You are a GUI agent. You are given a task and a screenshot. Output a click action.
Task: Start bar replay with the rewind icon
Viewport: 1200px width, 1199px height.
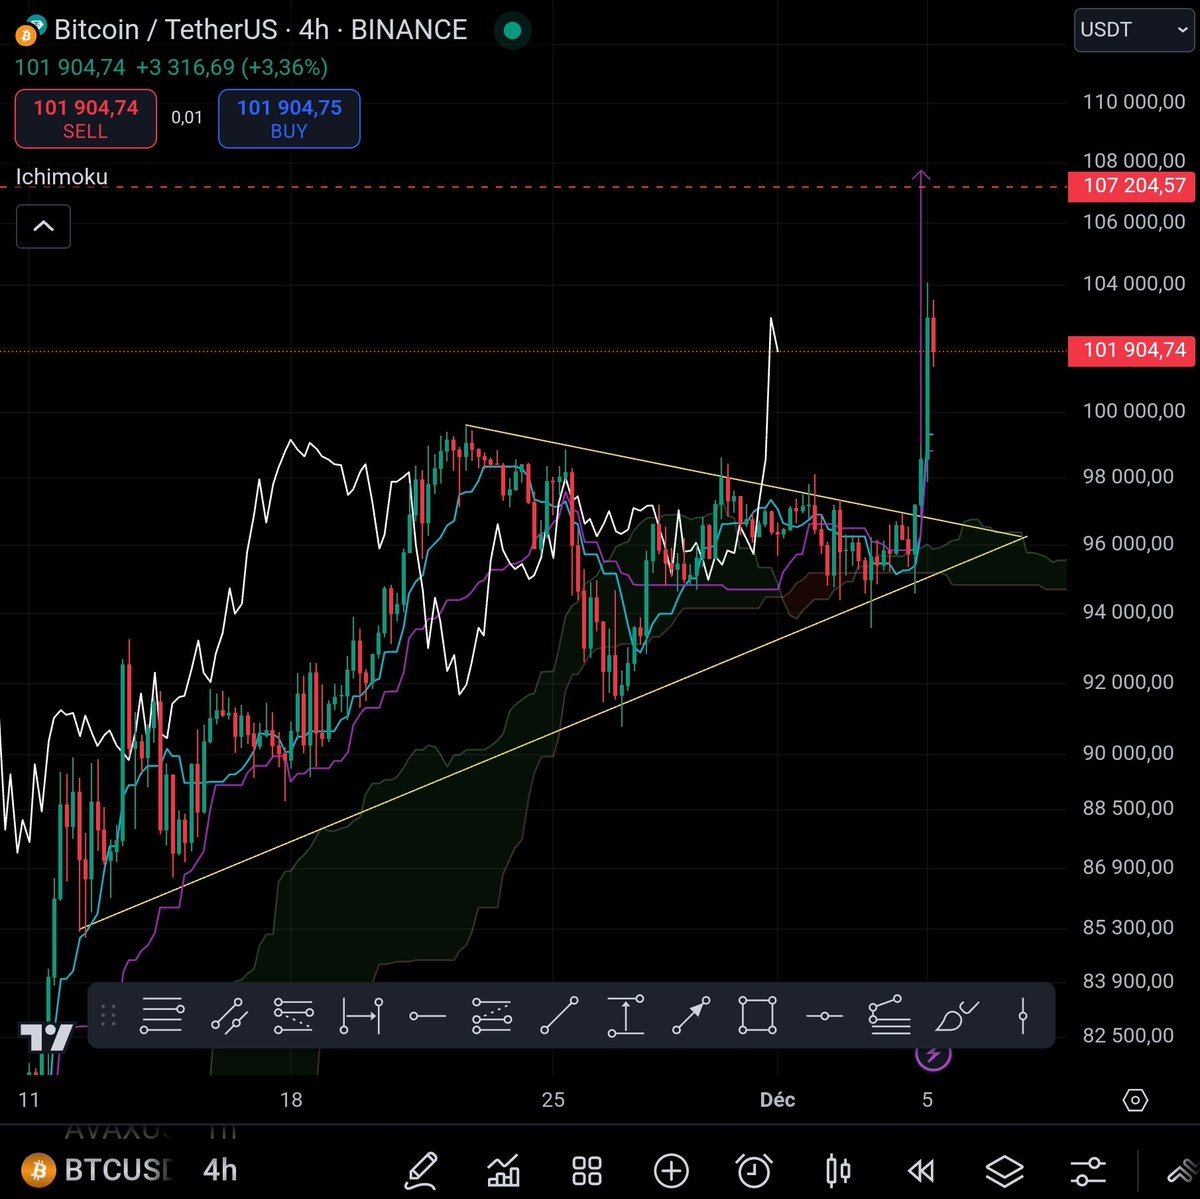click(x=921, y=1170)
